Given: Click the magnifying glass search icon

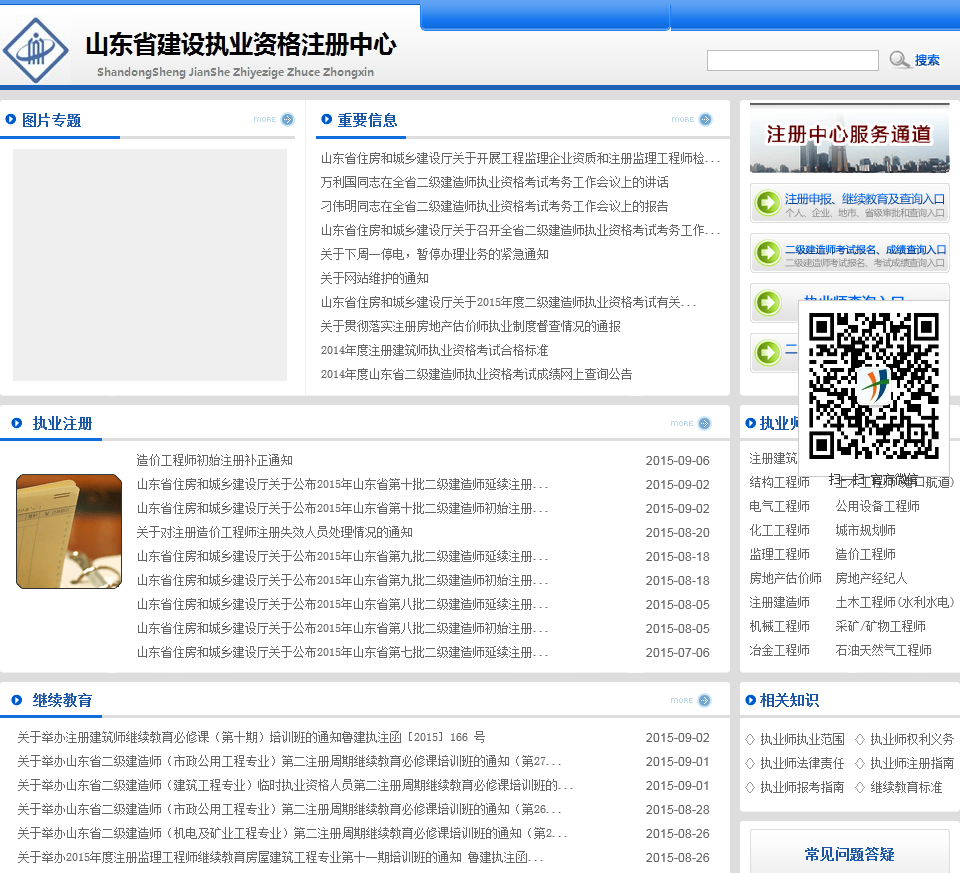Looking at the screenshot, I should pyautogui.click(x=899, y=60).
